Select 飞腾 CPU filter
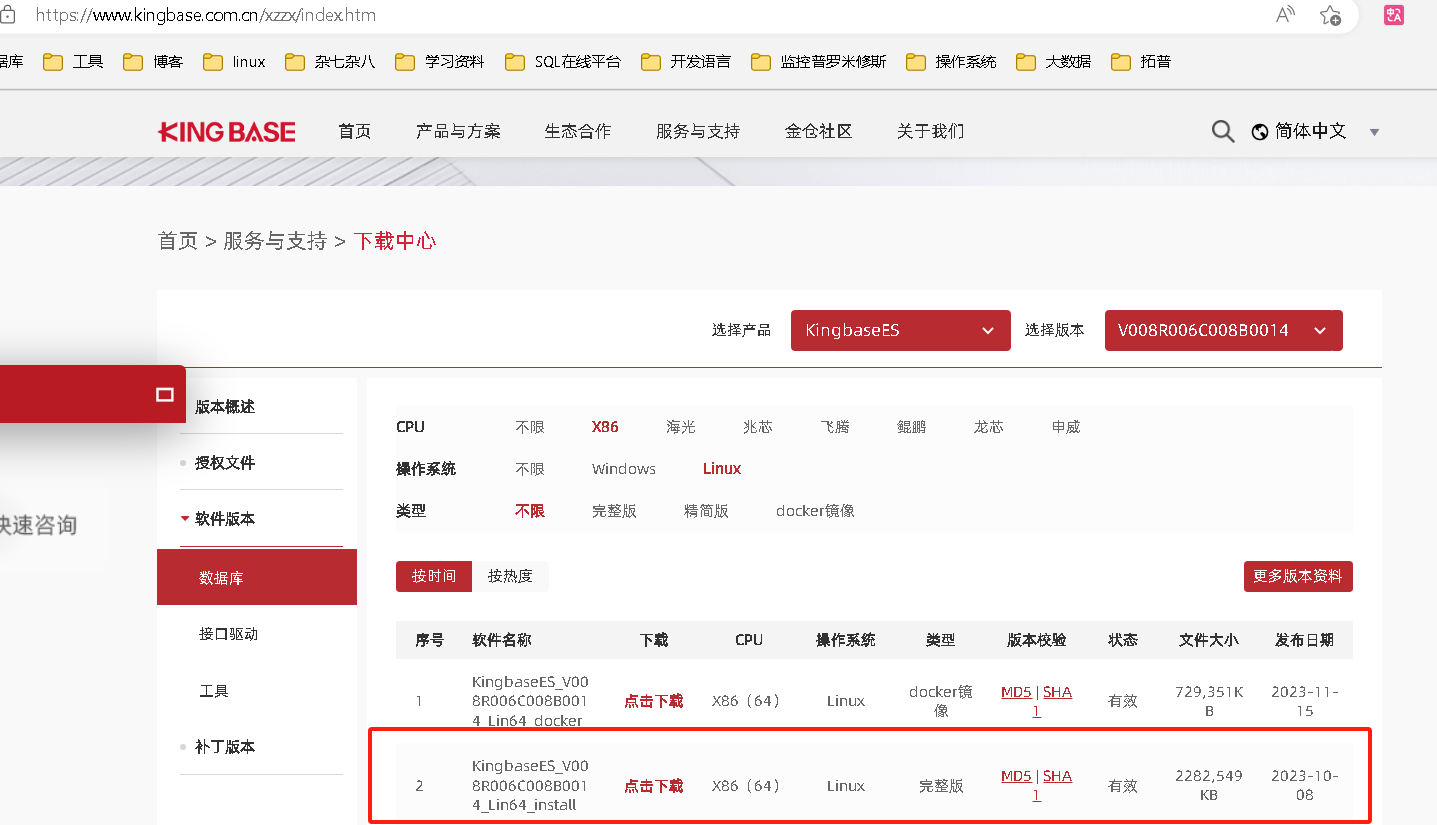The width and height of the screenshot is (1437, 825). [835, 427]
